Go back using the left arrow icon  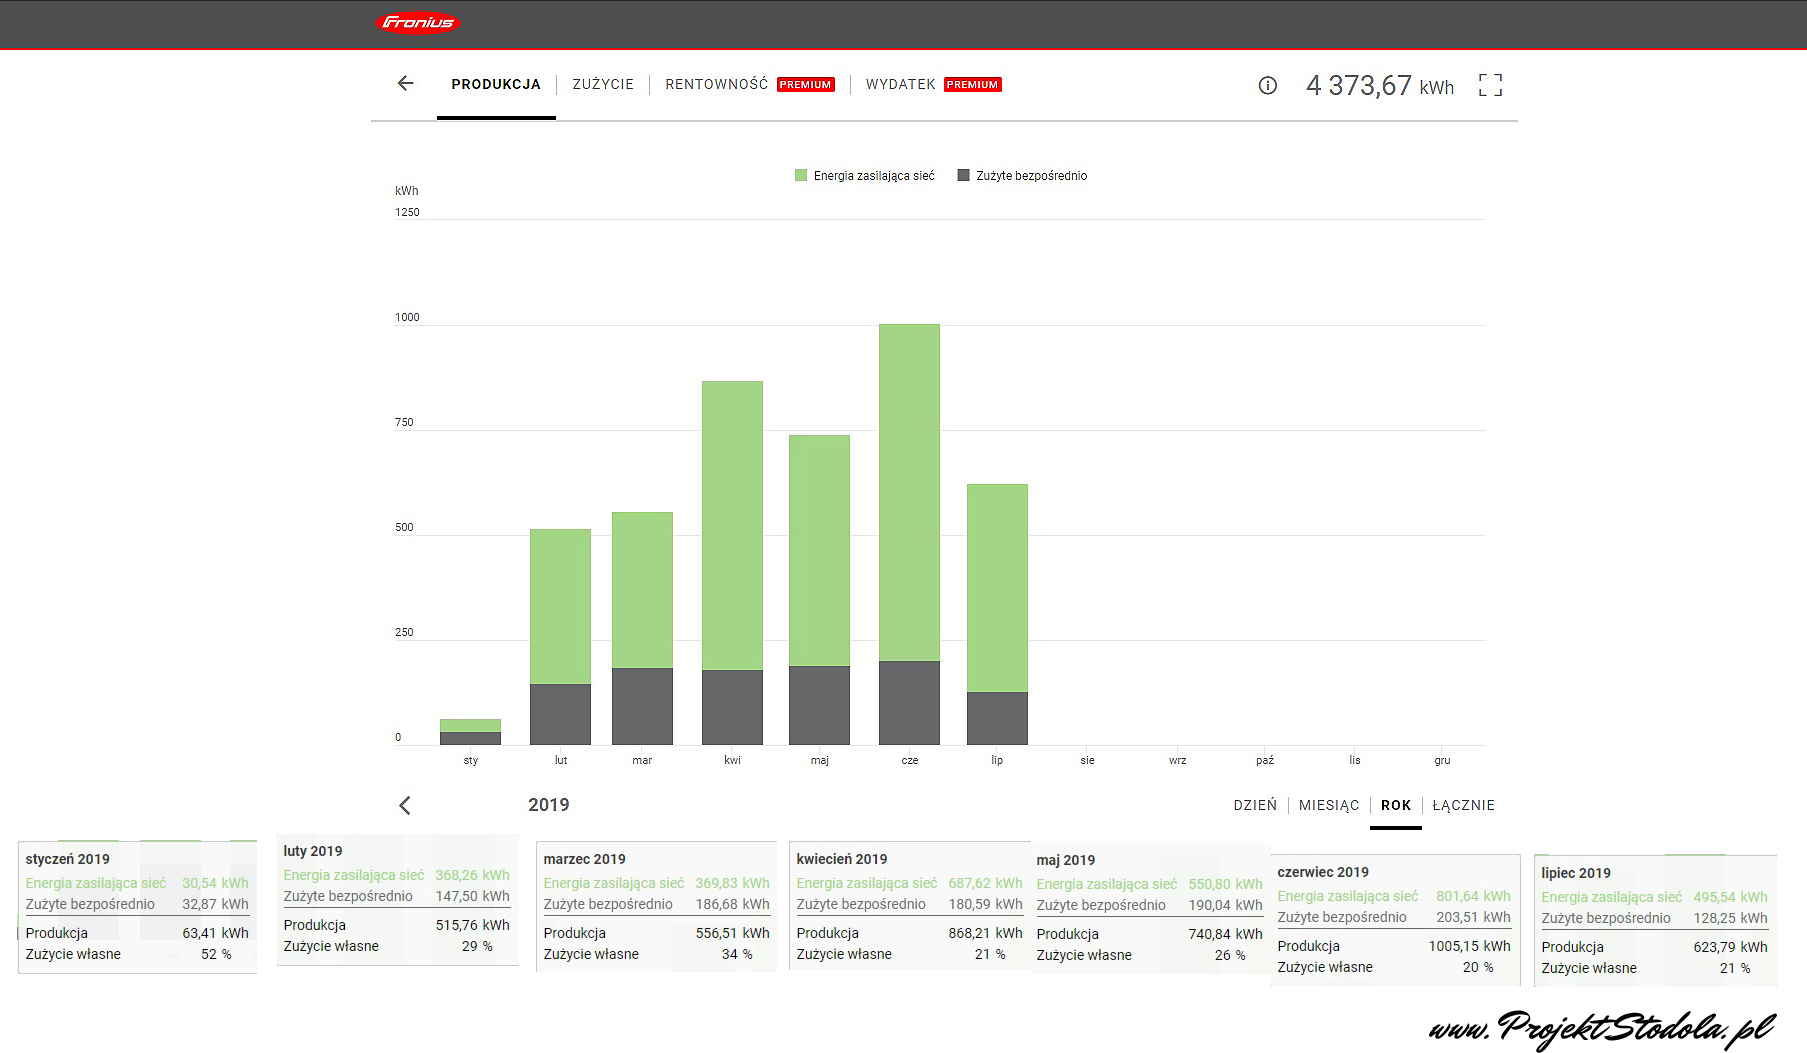click(405, 84)
